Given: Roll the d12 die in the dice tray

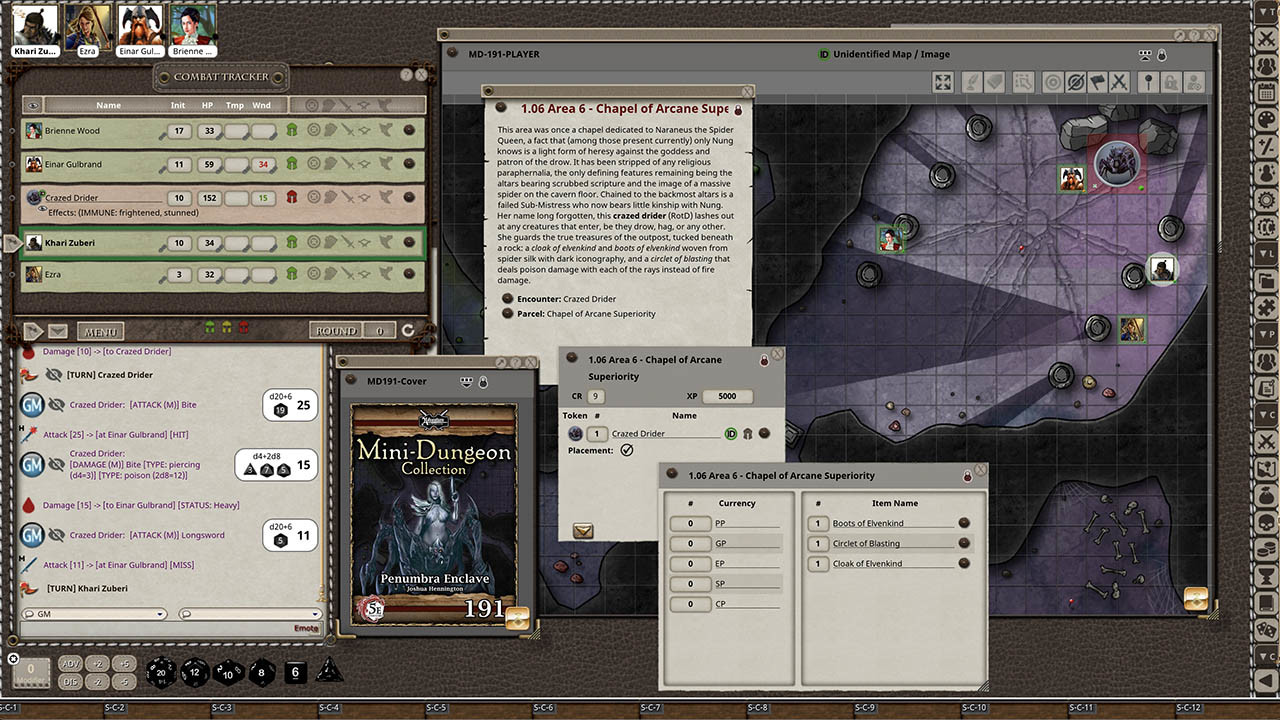Looking at the screenshot, I should point(194,673).
